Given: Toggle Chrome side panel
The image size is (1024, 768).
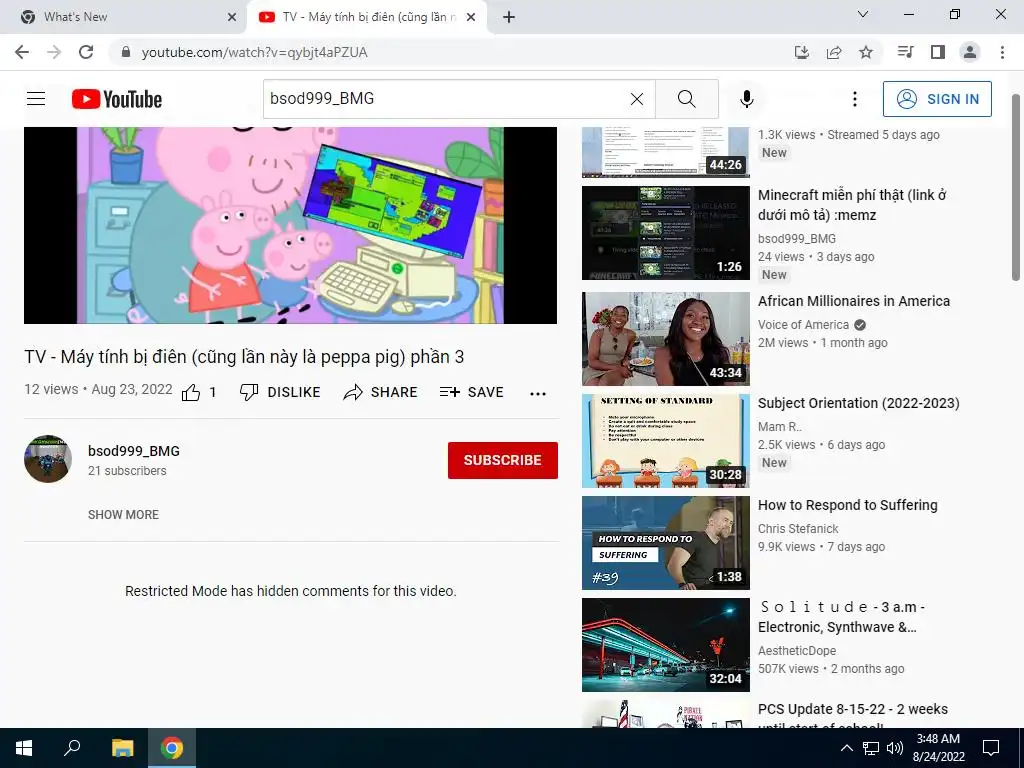Looking at the screenshot, I should pyautogui.click(x=938, y=52).
